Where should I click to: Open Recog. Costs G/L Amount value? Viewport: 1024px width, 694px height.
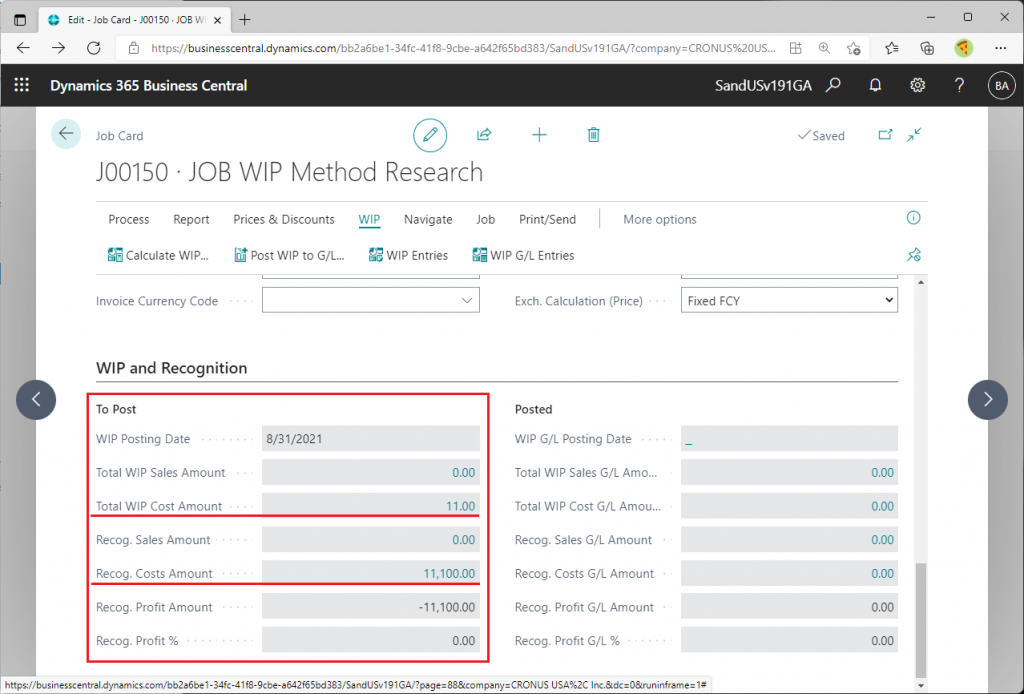882,573
